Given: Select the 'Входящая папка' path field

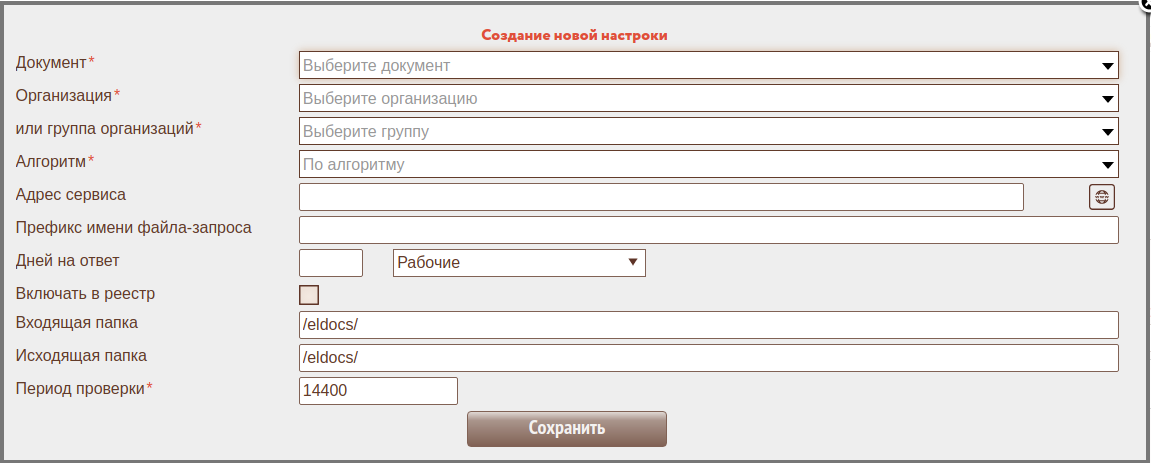Looking at the screenshot, I should point(708,325).
